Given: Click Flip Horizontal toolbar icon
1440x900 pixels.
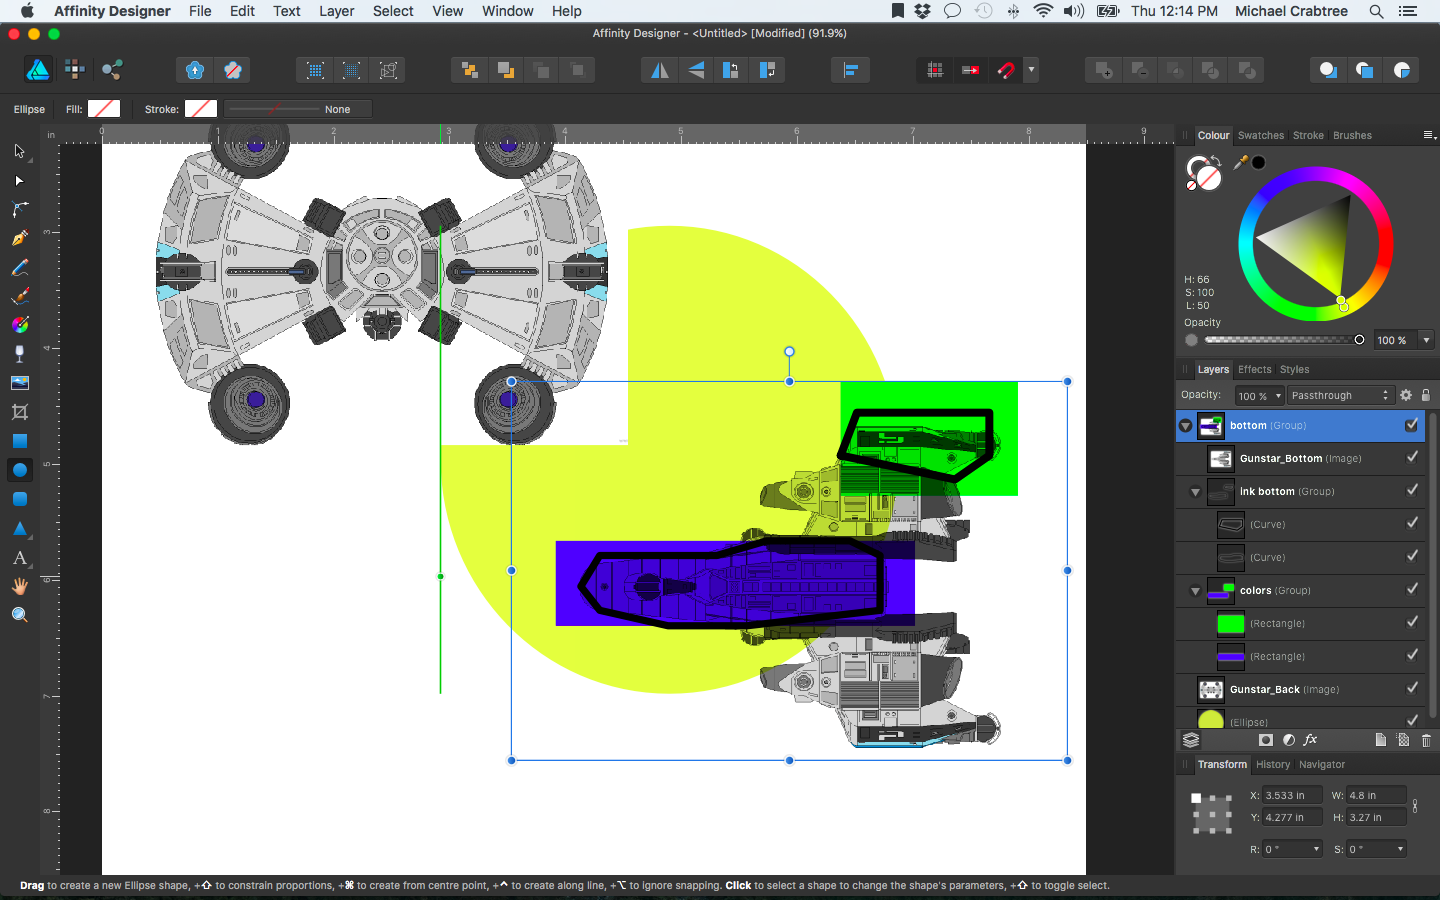Looking at the screenshot, I should pyautogui.click(x=659, y=70).
